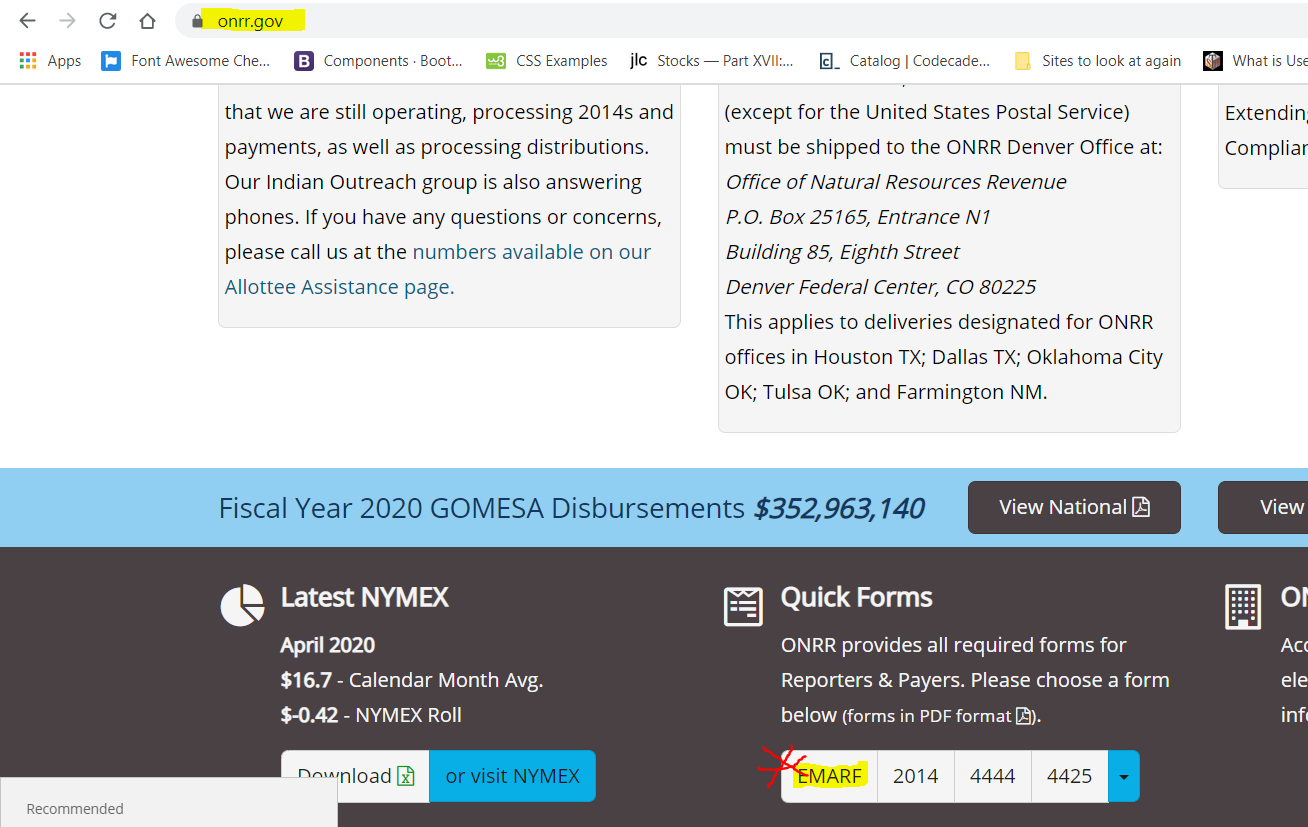Click 'or visit NYMEX'
This screenshot has height=827, width=1308.
512,775
